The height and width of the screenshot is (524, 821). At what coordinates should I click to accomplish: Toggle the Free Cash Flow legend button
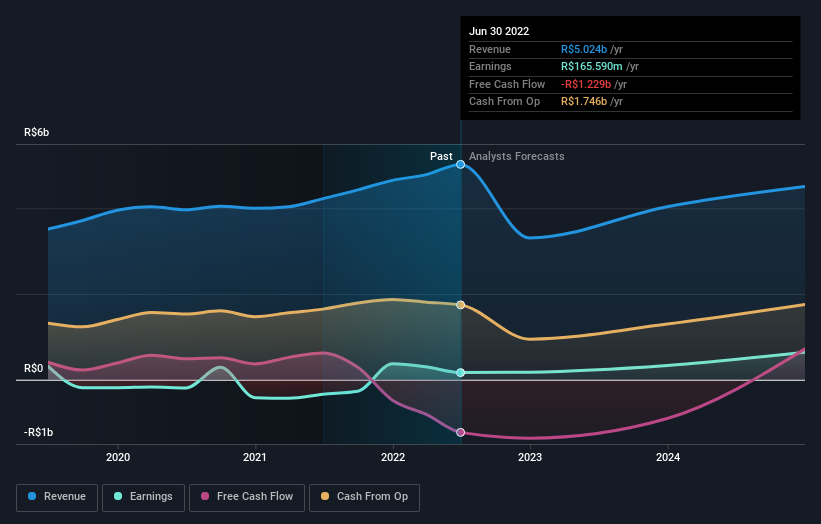[x=247, y=497]
